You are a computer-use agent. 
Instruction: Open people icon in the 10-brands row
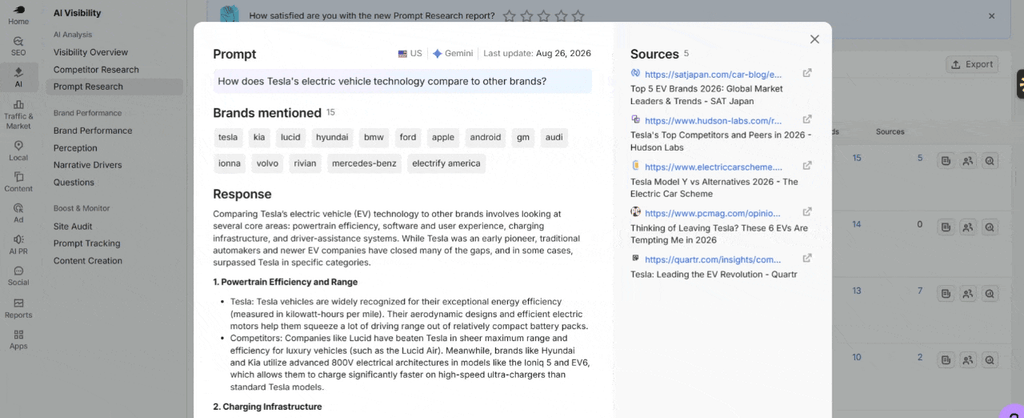968,359
